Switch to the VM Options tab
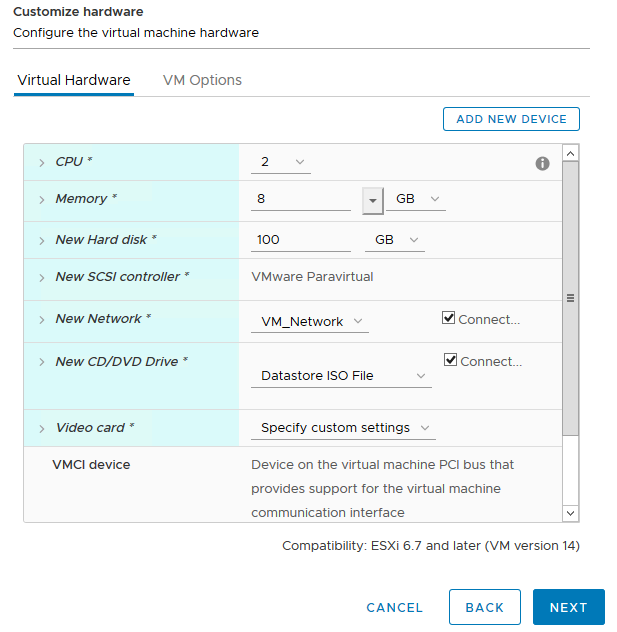This screenshot has width=617, height=632. 202,80
